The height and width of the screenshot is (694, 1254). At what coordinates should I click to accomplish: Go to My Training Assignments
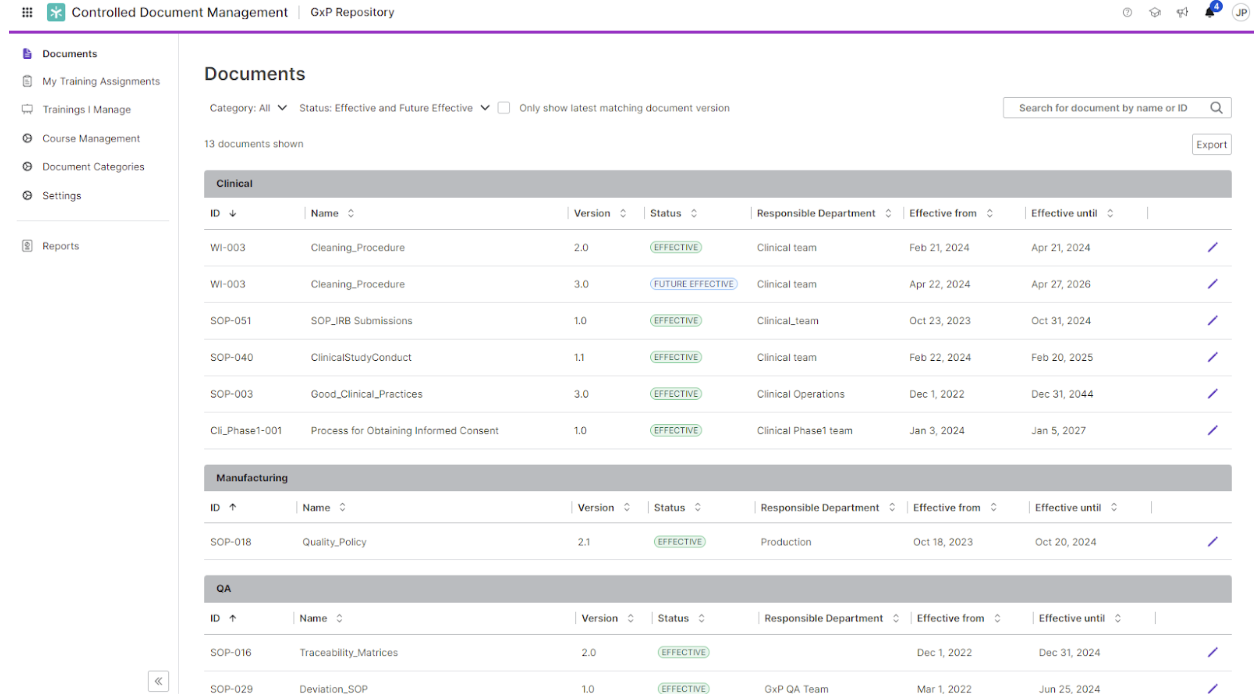tap(100, 82)
